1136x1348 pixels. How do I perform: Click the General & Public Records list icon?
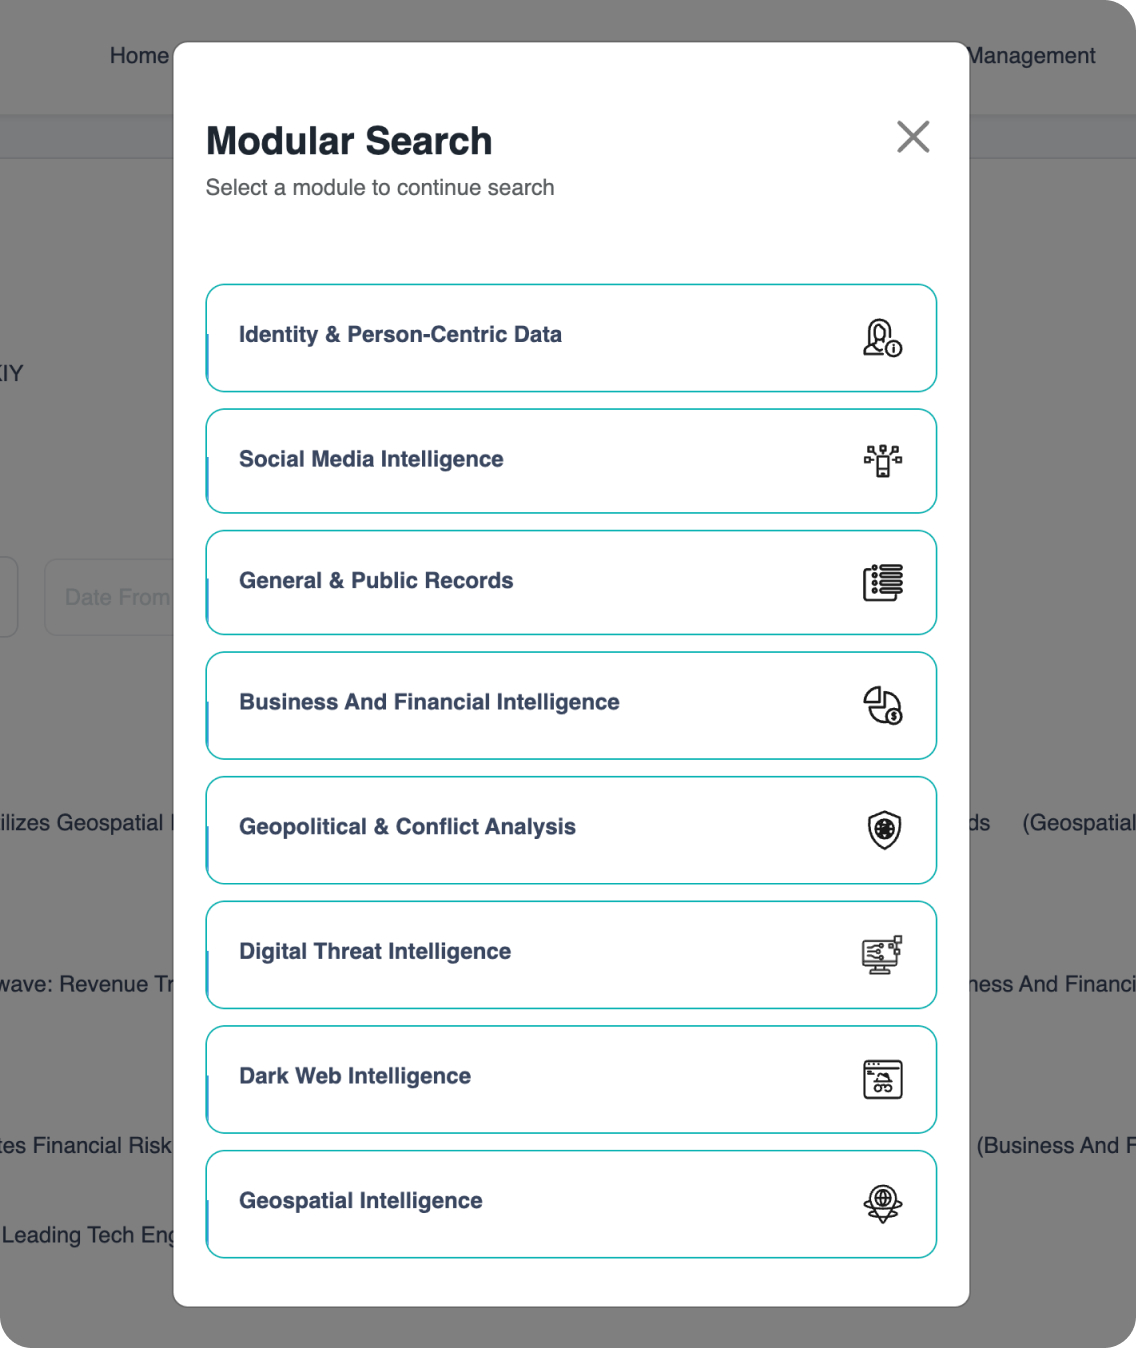(882, 582)
